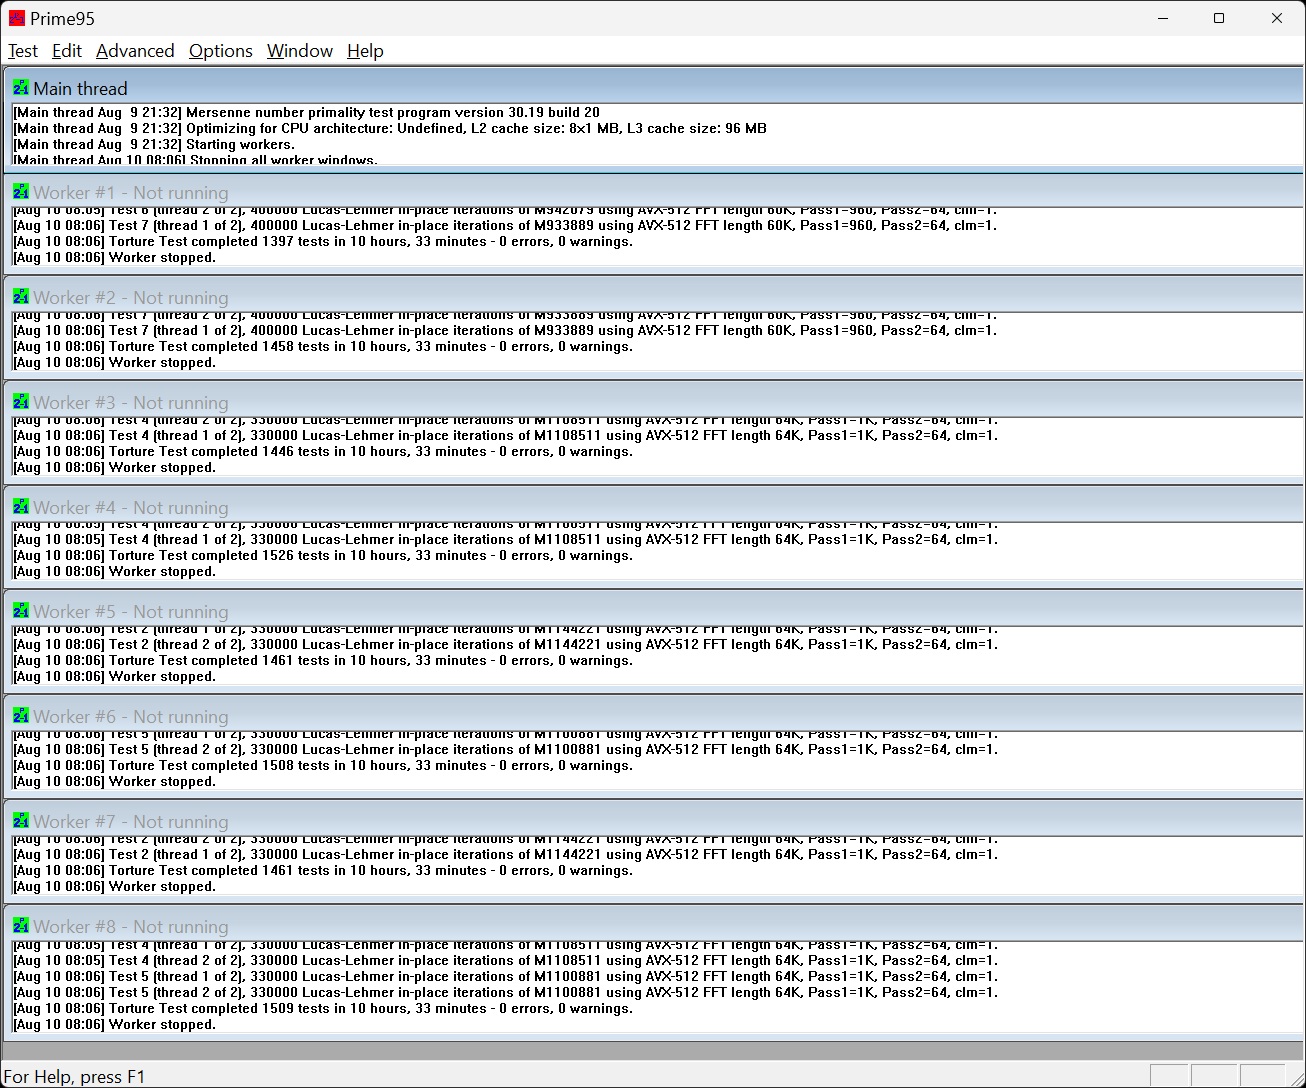Click Worker #8 Test 5 thread 1 of 2 line
The image size is (1306, 1088).
(x=505, y=976)
